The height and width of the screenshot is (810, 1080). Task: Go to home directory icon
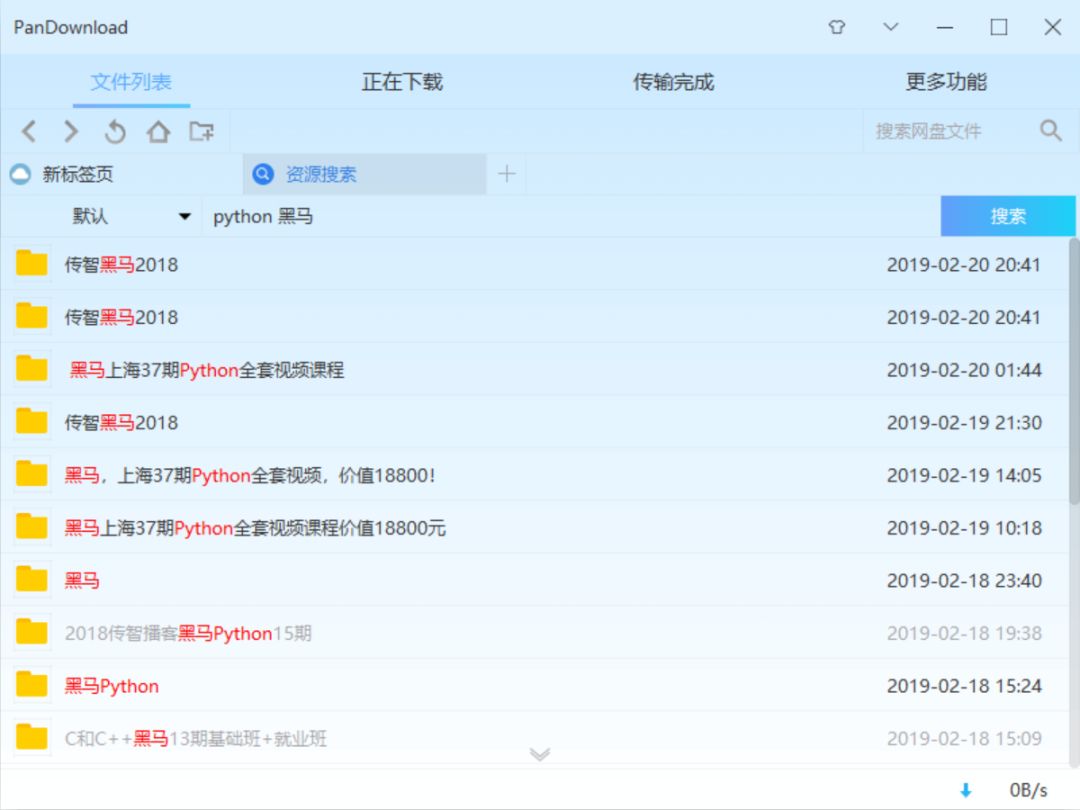pos(158,131)
